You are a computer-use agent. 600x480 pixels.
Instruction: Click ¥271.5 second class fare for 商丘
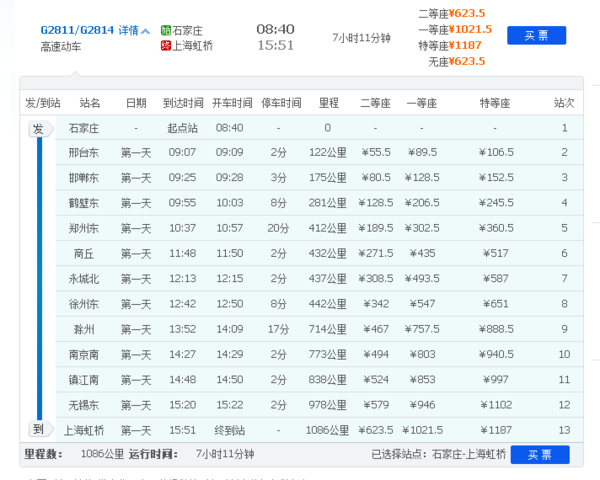(x=376, y=254)
